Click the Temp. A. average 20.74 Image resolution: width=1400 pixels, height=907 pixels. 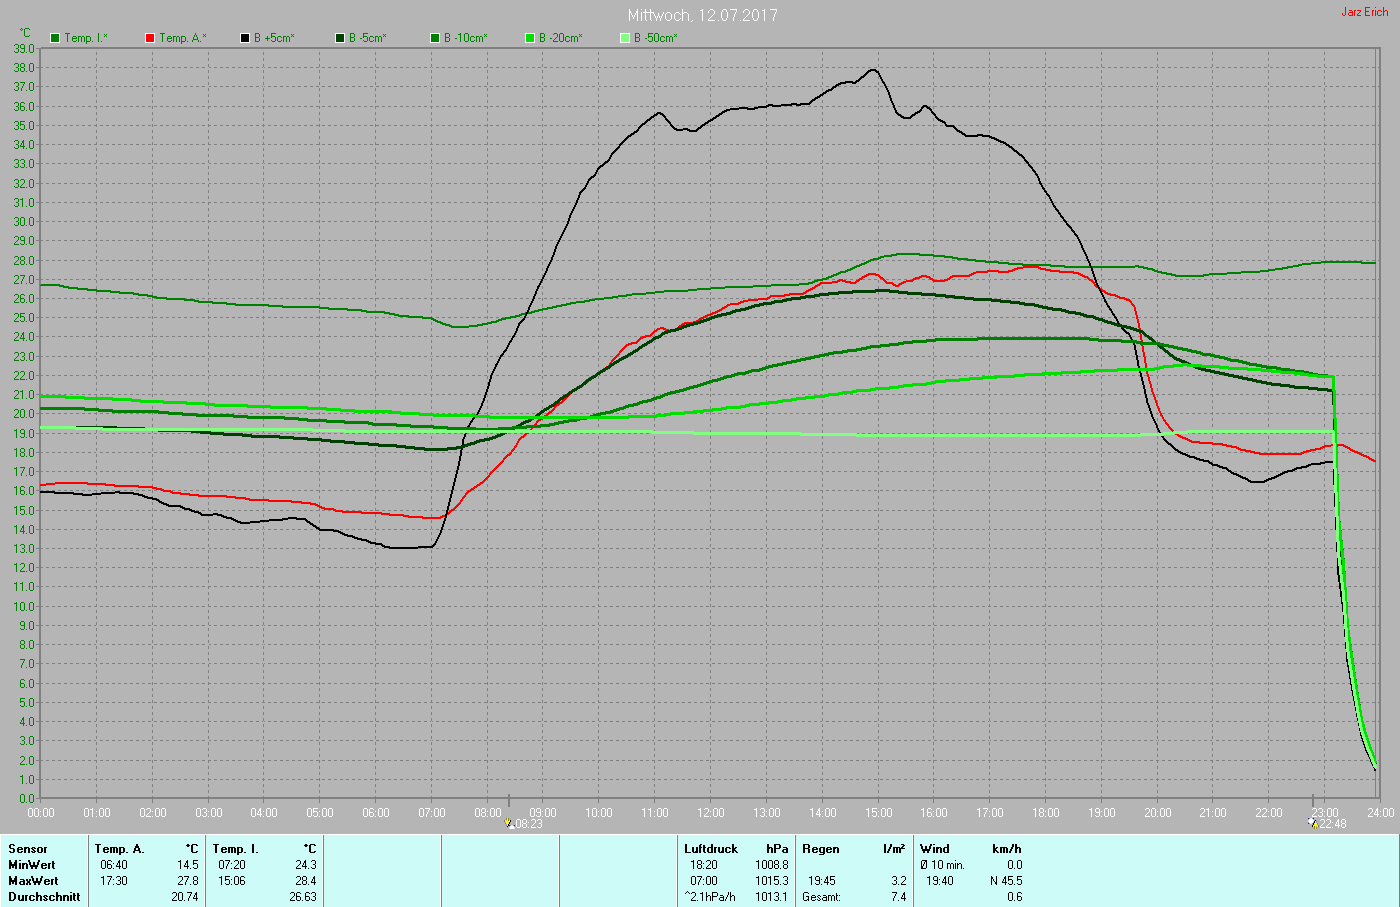pyautogui.click(x=185, y=897)
